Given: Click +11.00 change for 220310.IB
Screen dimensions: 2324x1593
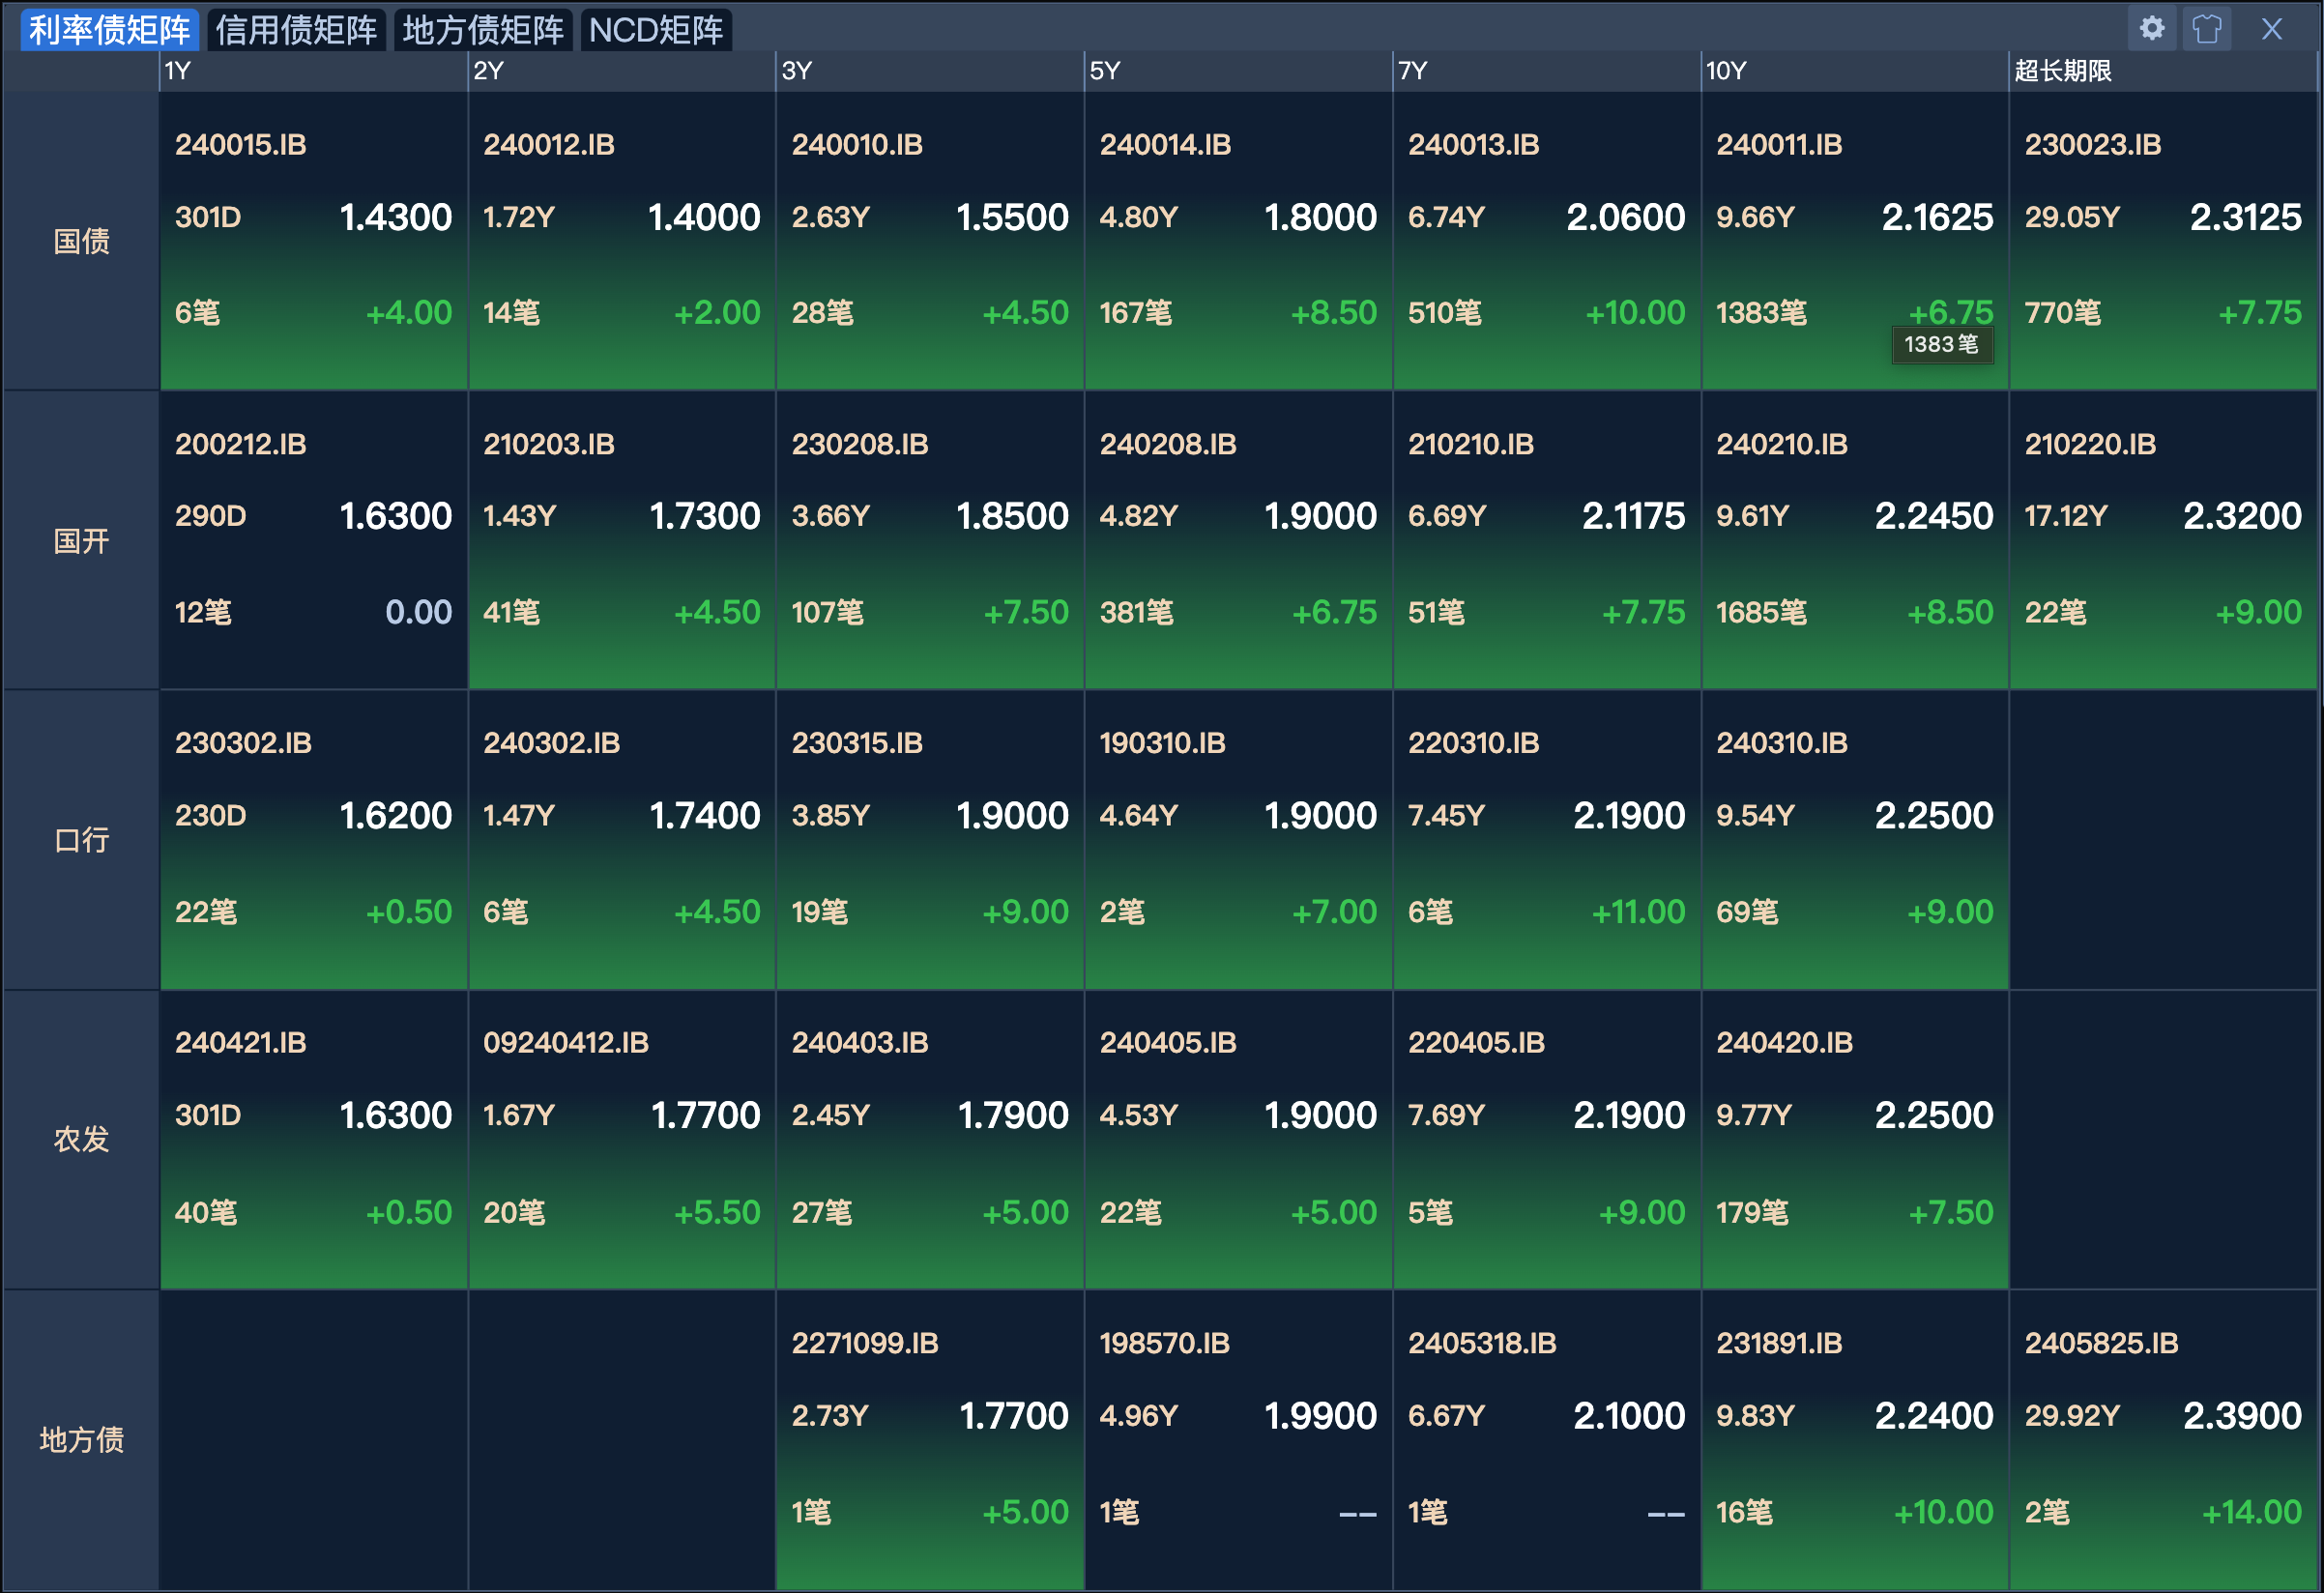Looking at the screenshot, I should pyautogui.click(x=1638, y=912).
